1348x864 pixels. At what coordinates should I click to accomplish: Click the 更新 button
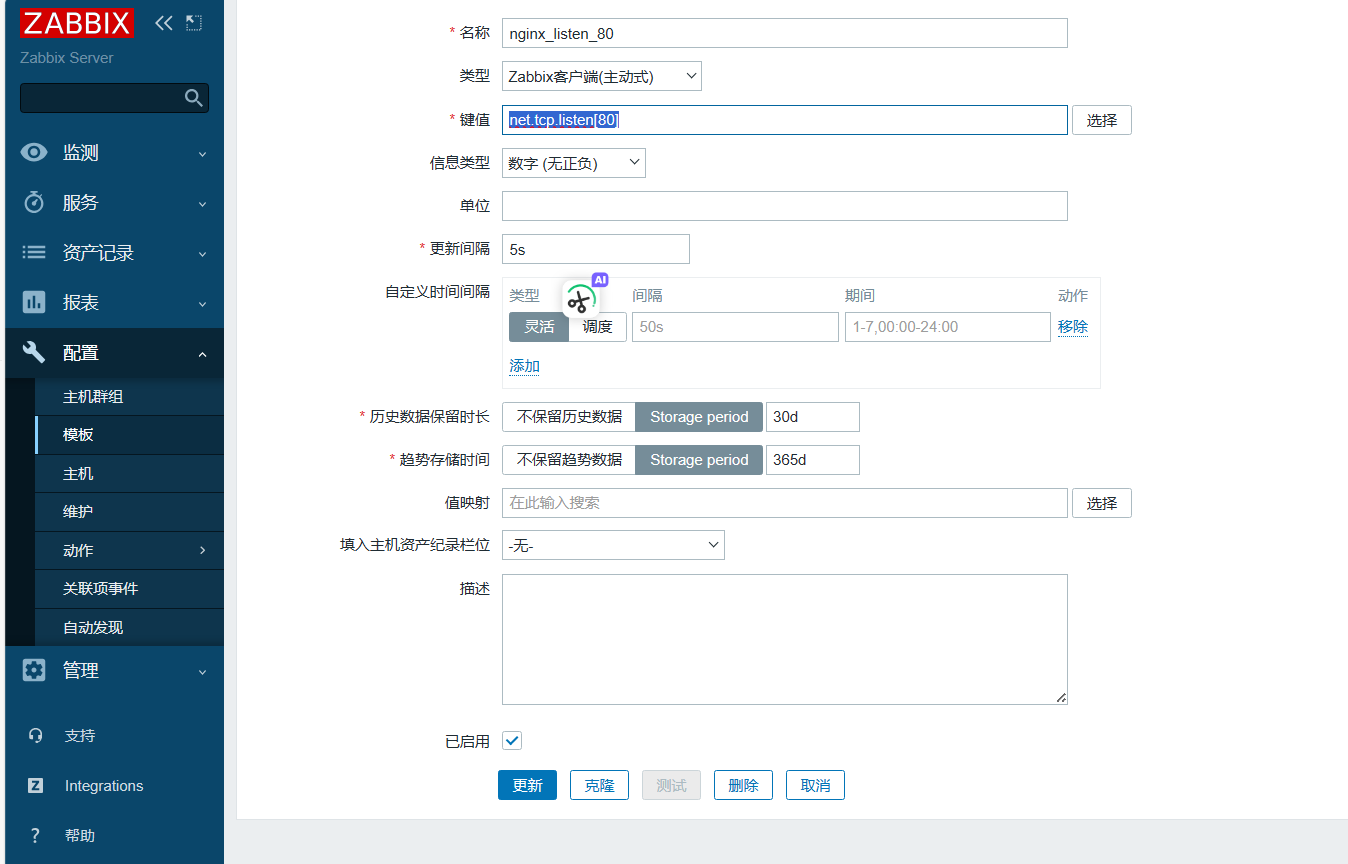(527, 785)
